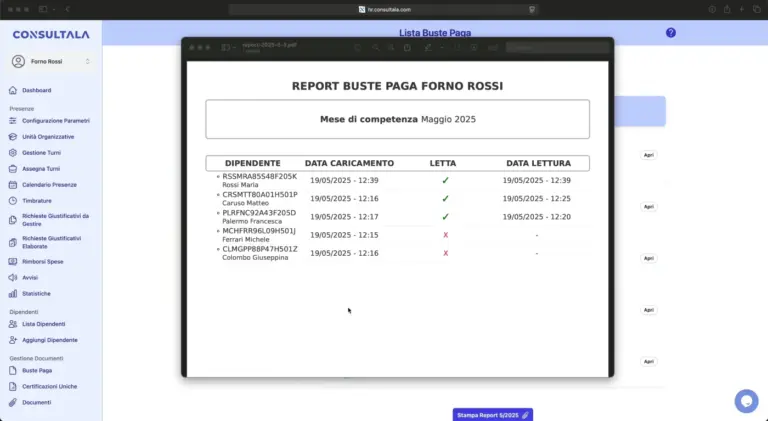Open Rimborsi Spese icon

[x=13, y=261]
